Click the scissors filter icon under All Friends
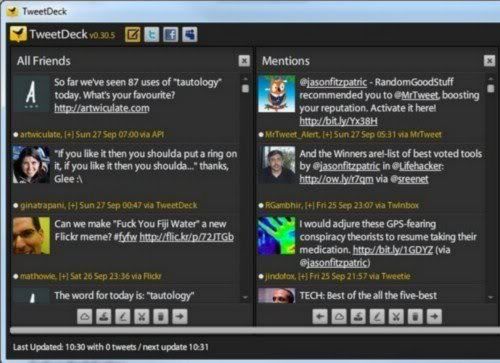This screenshot has width=500, height=363. tap(142, 316)
